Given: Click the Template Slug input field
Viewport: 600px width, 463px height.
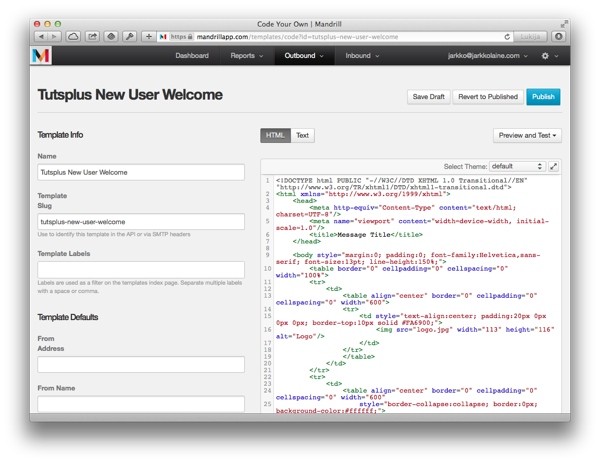Looking at the screenshot, I should (141, 222).
